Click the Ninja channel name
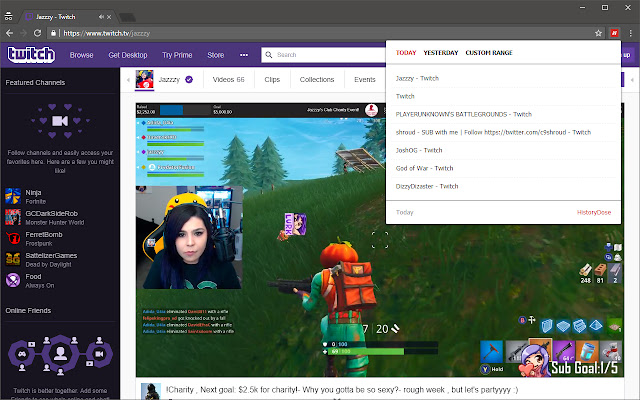 33,193
